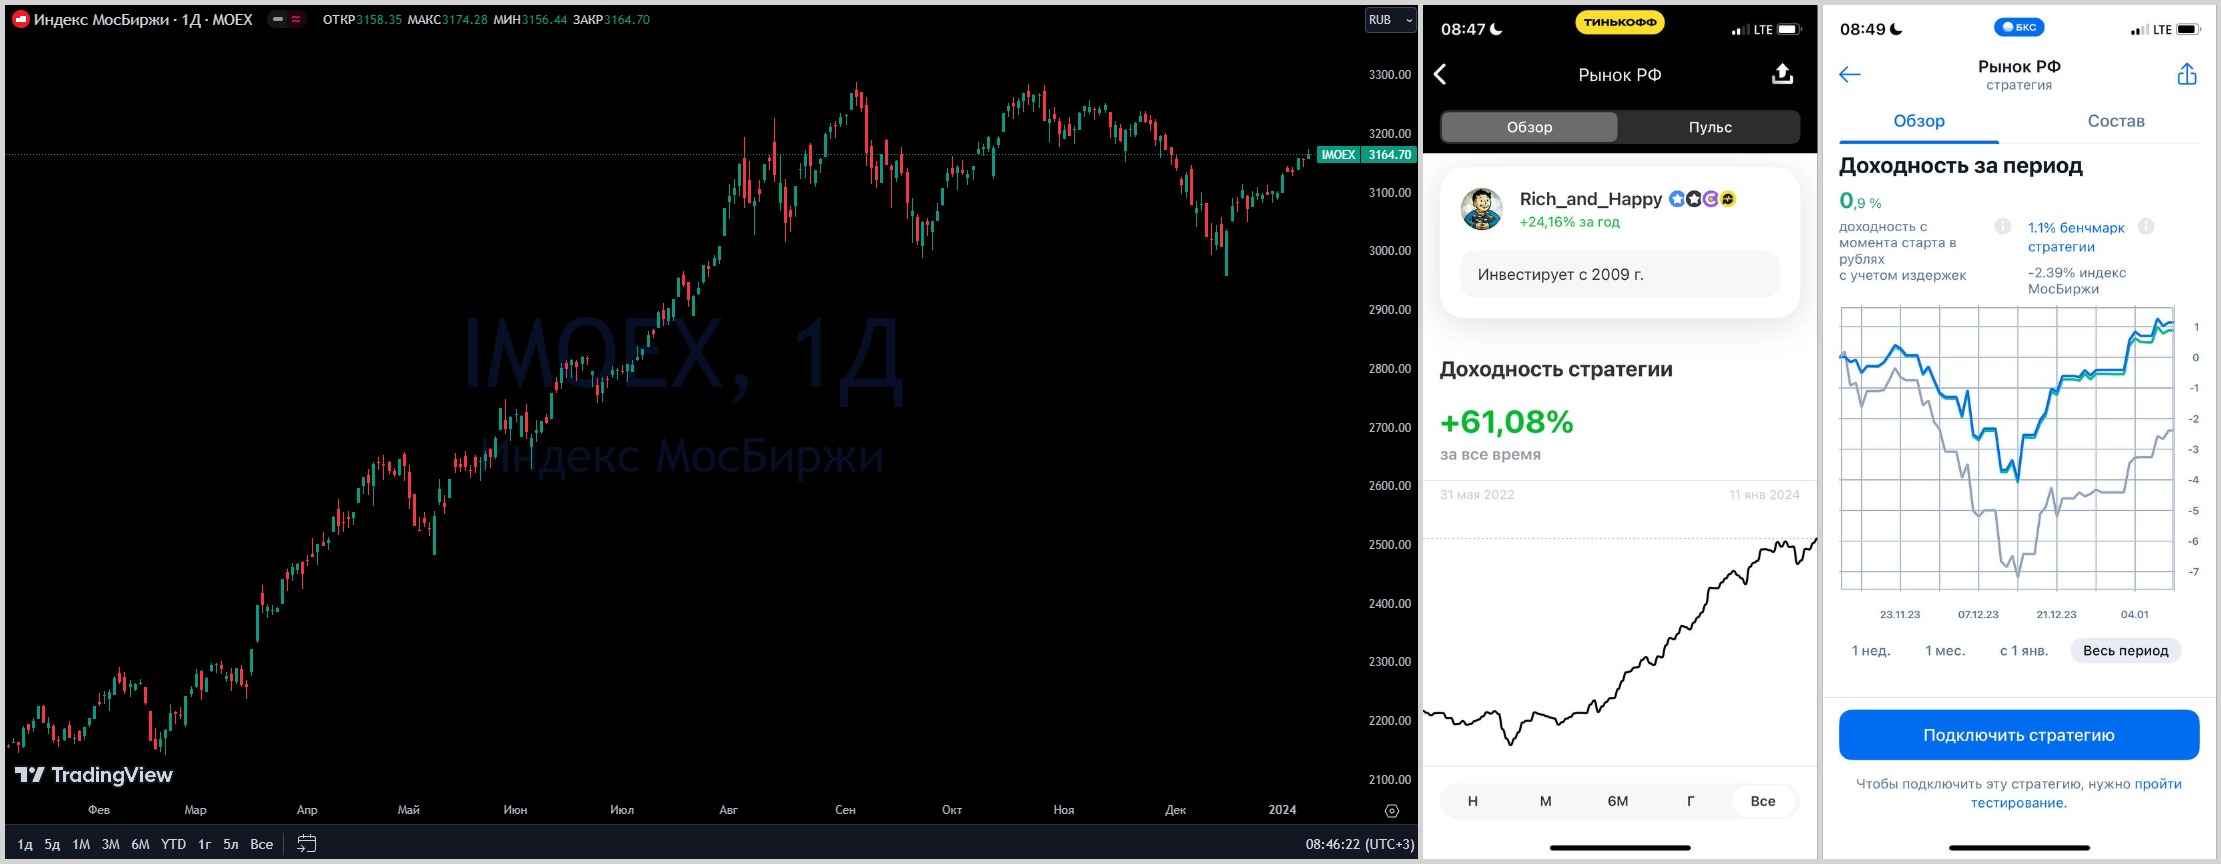The image size is (2221, 864).
Task: Click the red MOEX index flag icon
Action: point(21,20)
